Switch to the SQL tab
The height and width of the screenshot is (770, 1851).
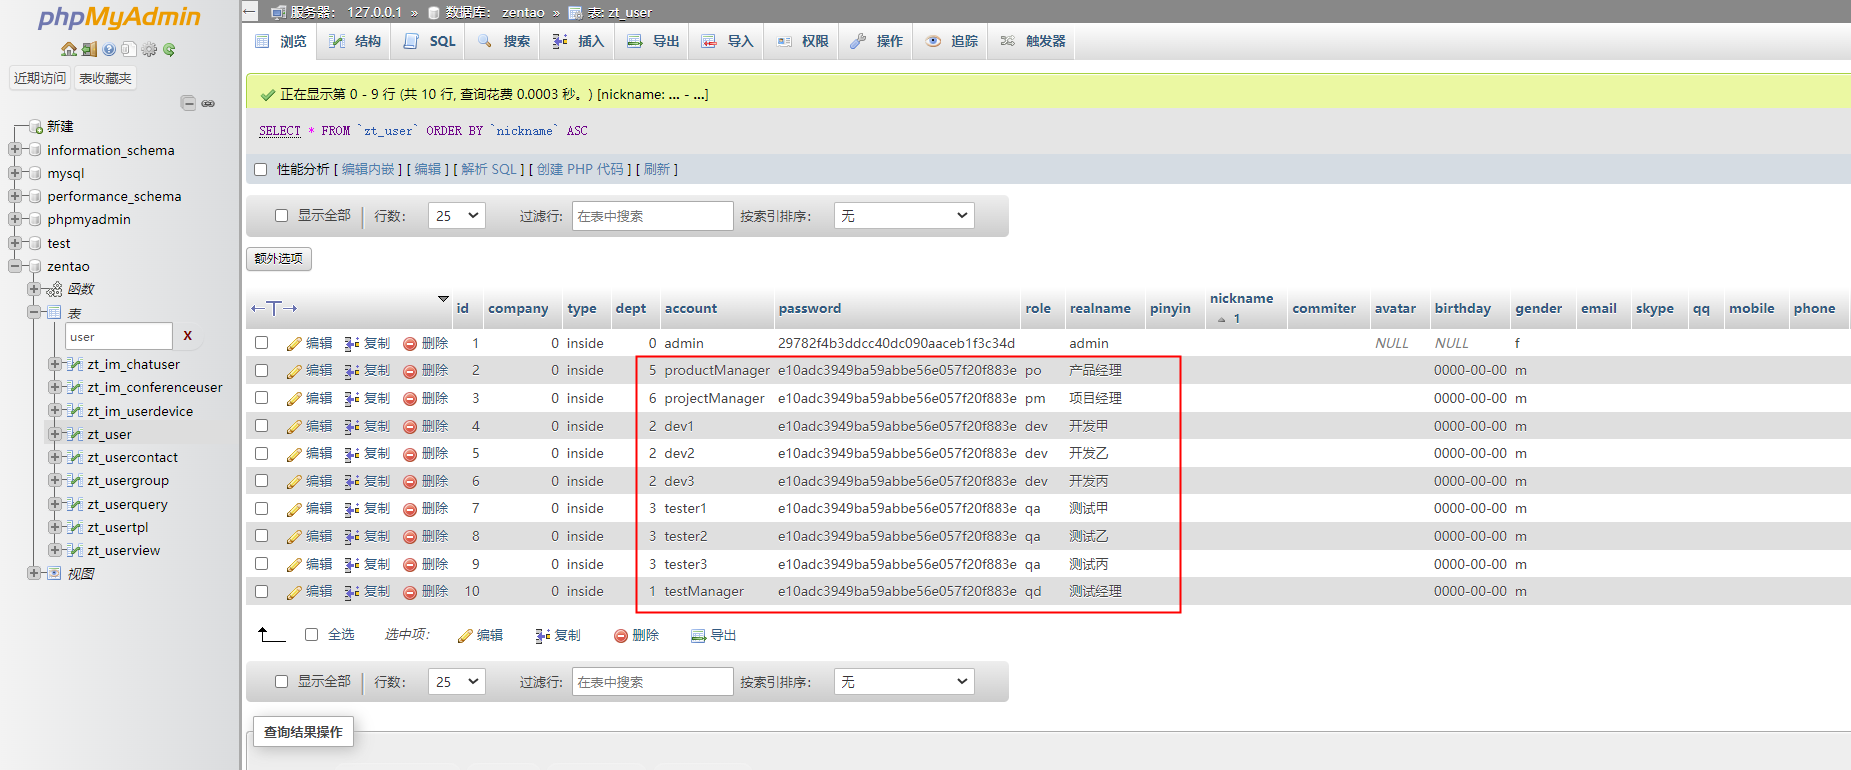coord(430,41)
